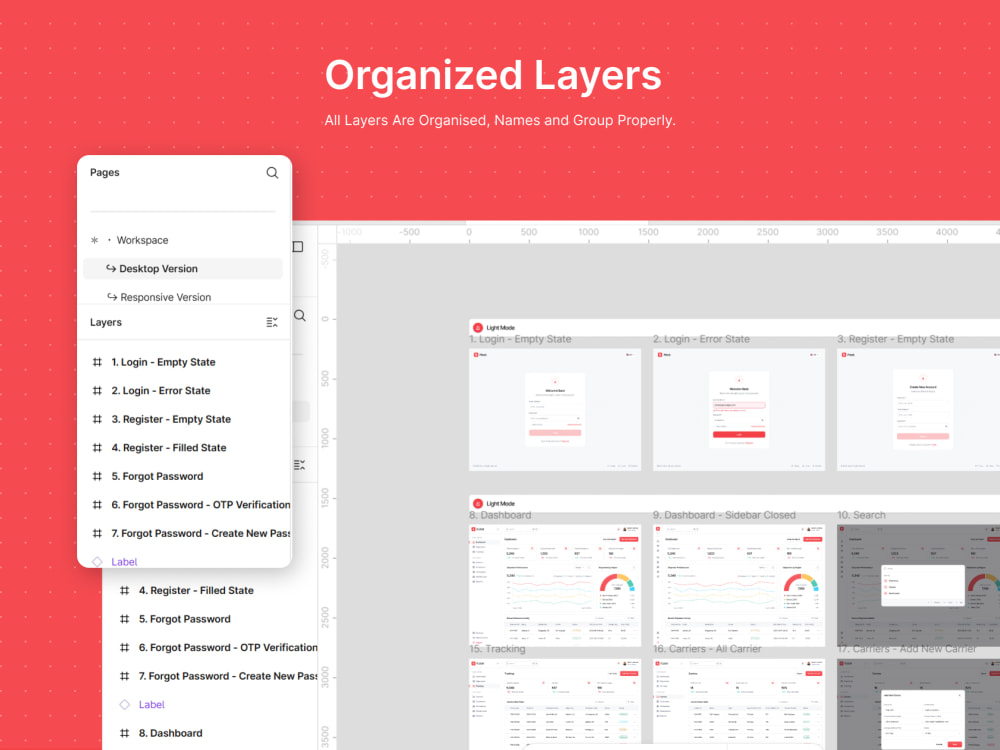
Task: Click the search icon in Pages panel
Action: tap(272, 173)
